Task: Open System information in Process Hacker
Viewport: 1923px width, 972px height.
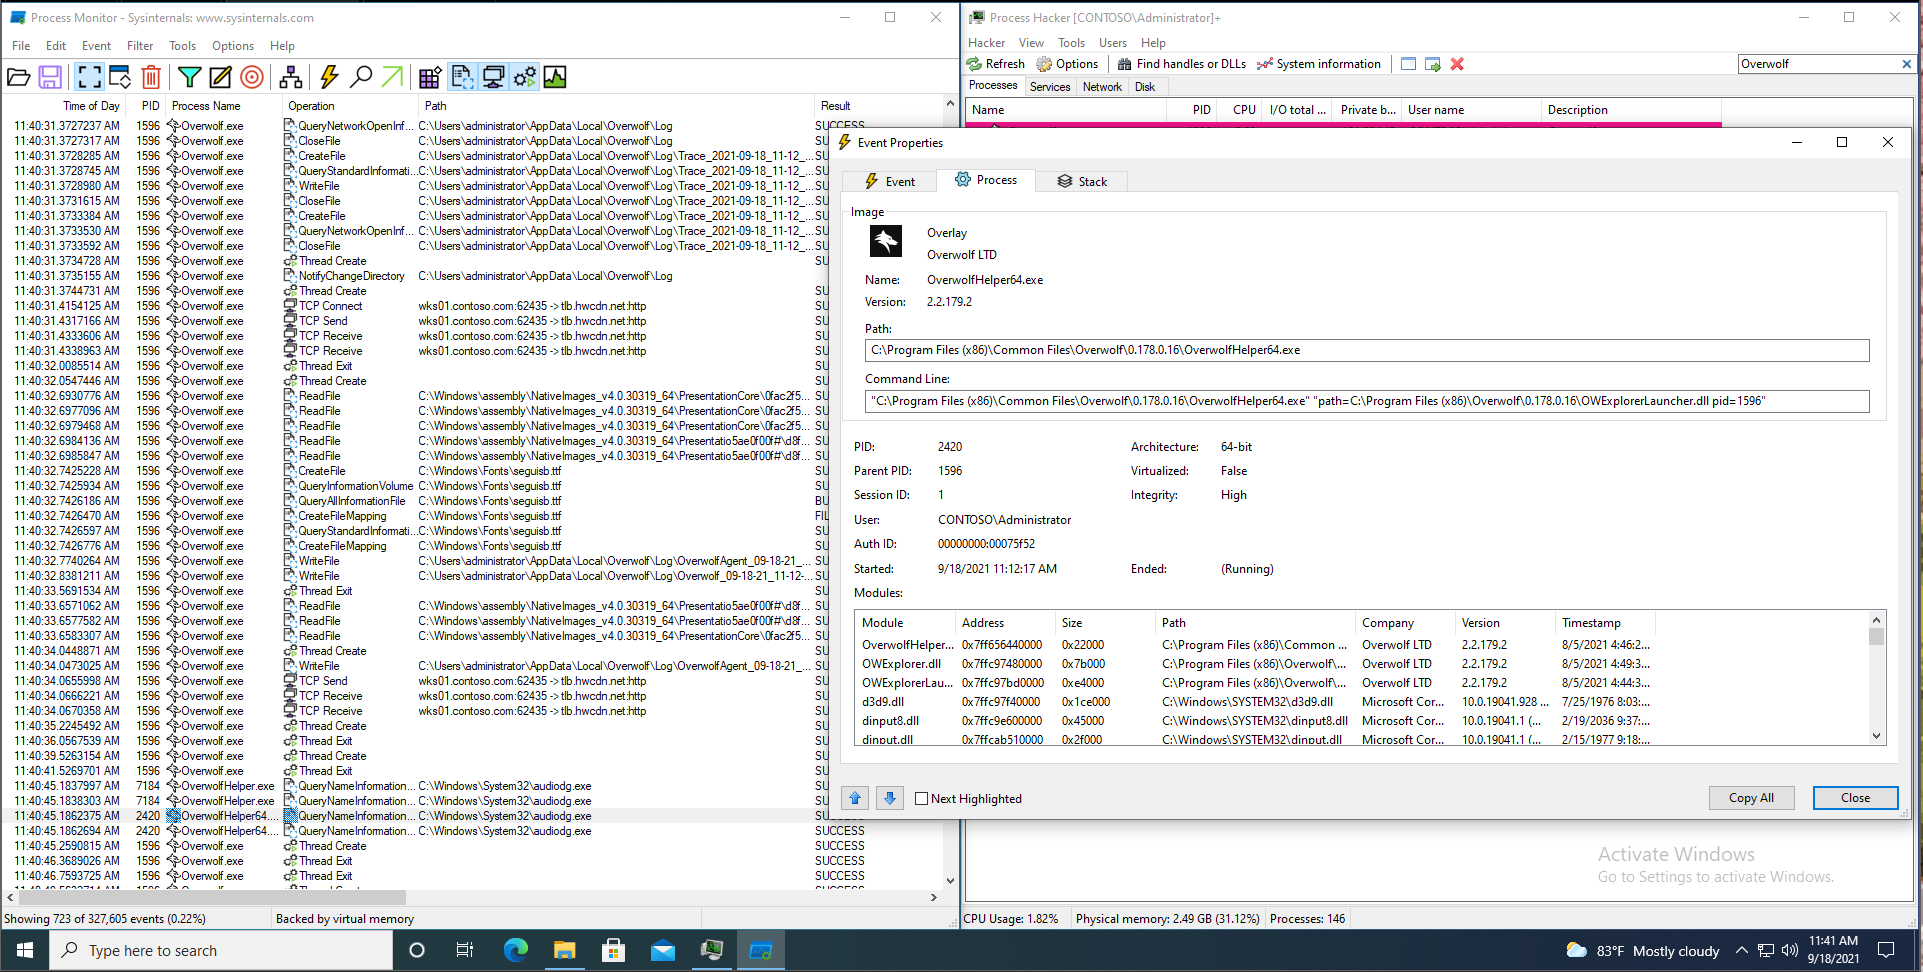Action: coord(1319,64)
